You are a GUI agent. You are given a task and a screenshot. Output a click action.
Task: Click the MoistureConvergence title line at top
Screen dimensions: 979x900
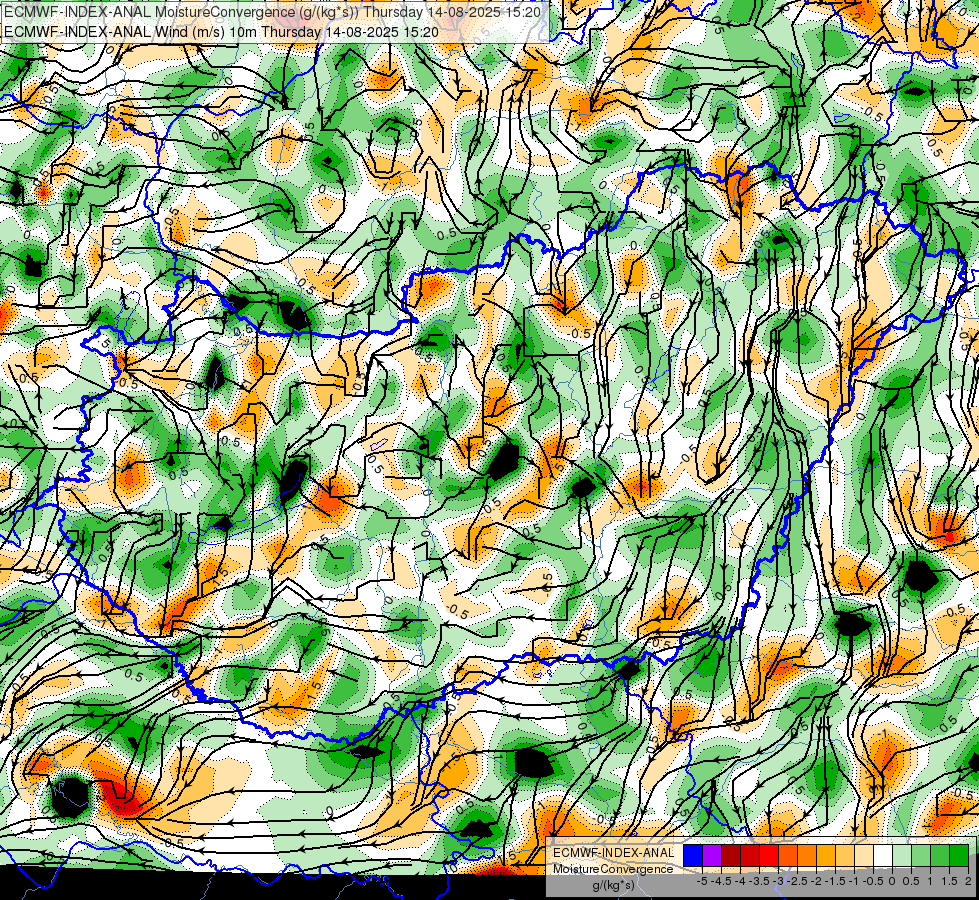tap(272, 12)
